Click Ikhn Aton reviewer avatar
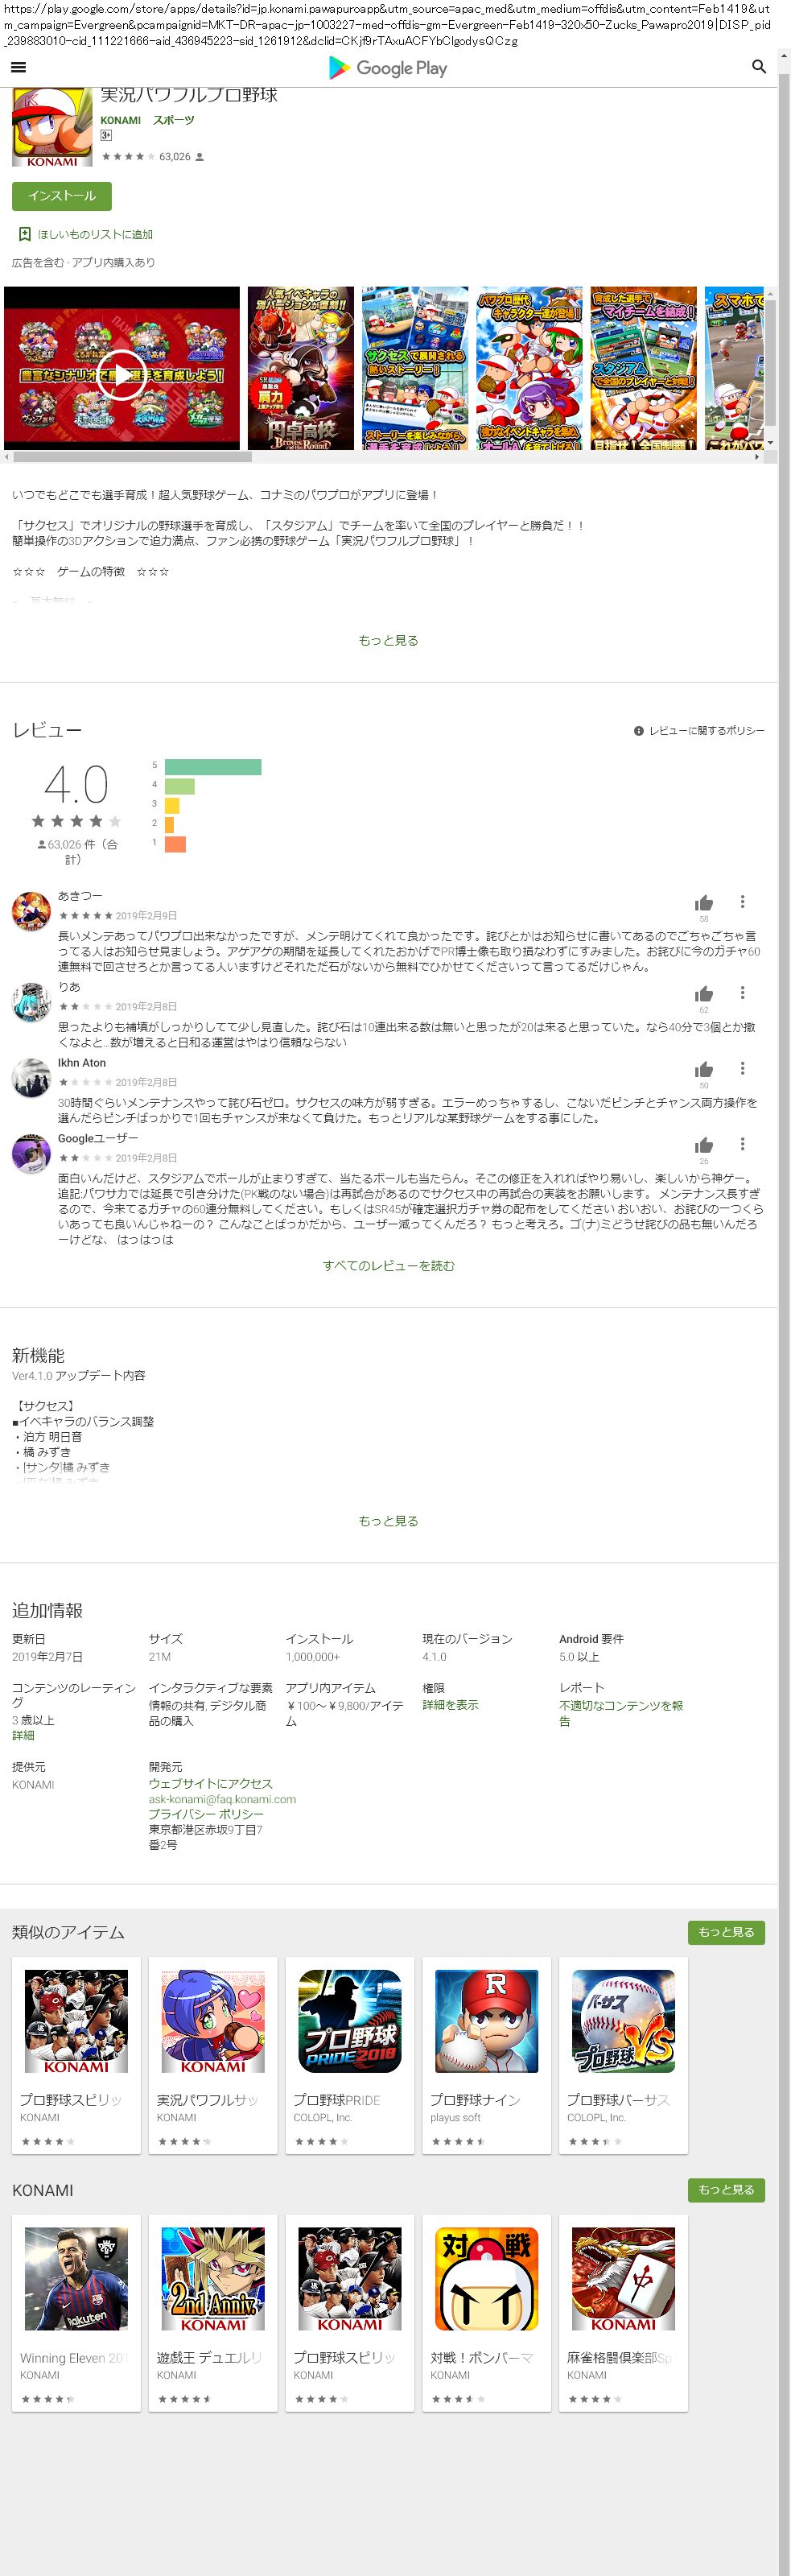Image resolution: width=791 pixels, height=2576 pixels. [31, 1078]
